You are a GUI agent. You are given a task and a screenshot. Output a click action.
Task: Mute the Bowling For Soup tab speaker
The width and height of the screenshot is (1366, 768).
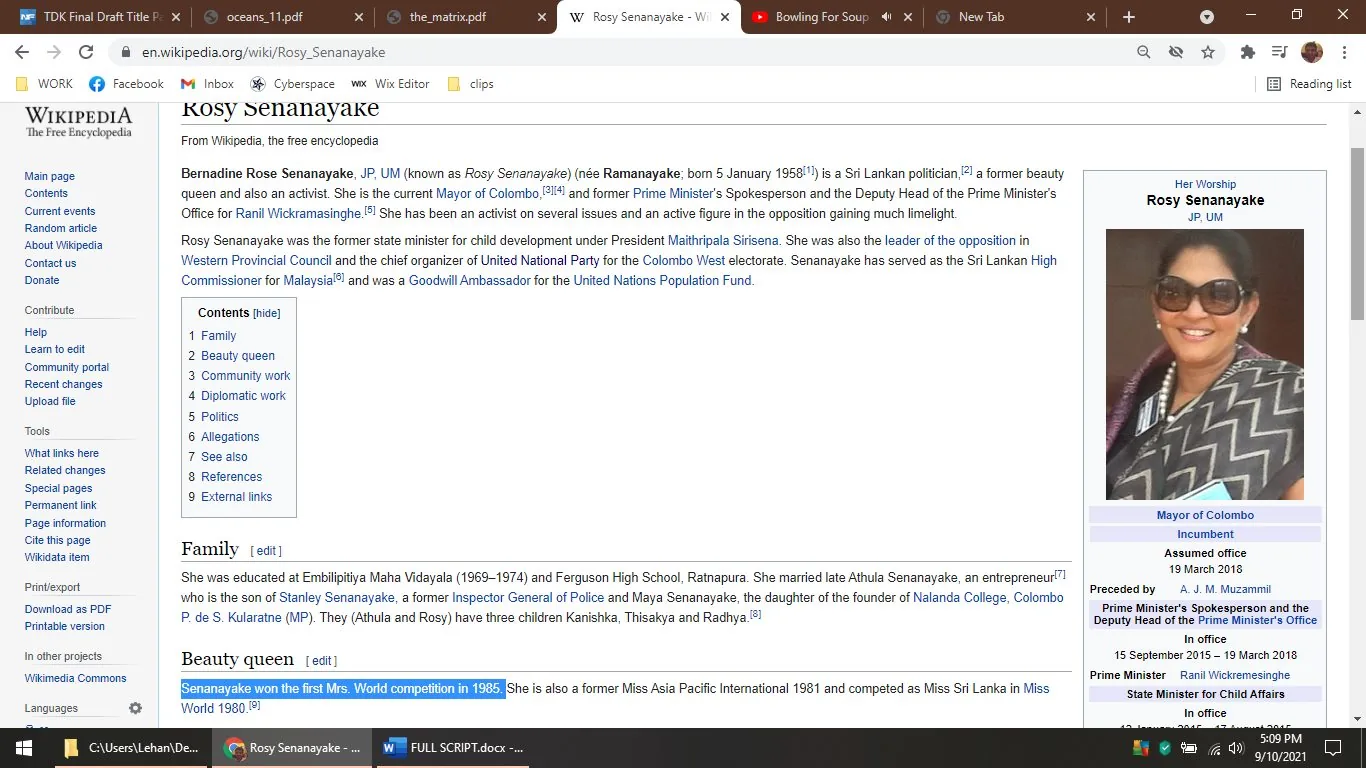[884, 16]
